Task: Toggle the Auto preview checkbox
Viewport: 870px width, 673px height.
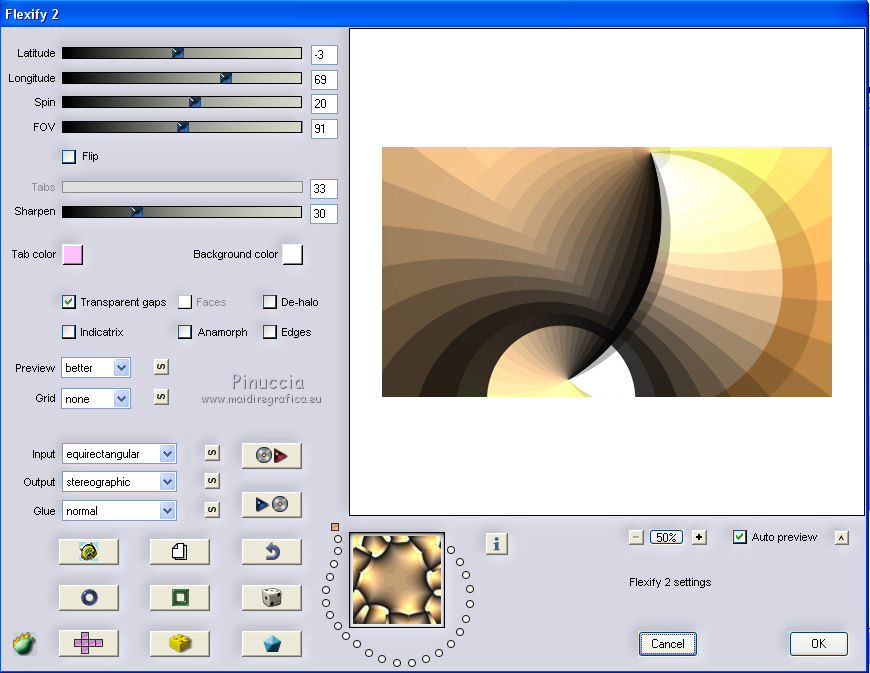Action: pyautogui.click(x=740, y=537)
